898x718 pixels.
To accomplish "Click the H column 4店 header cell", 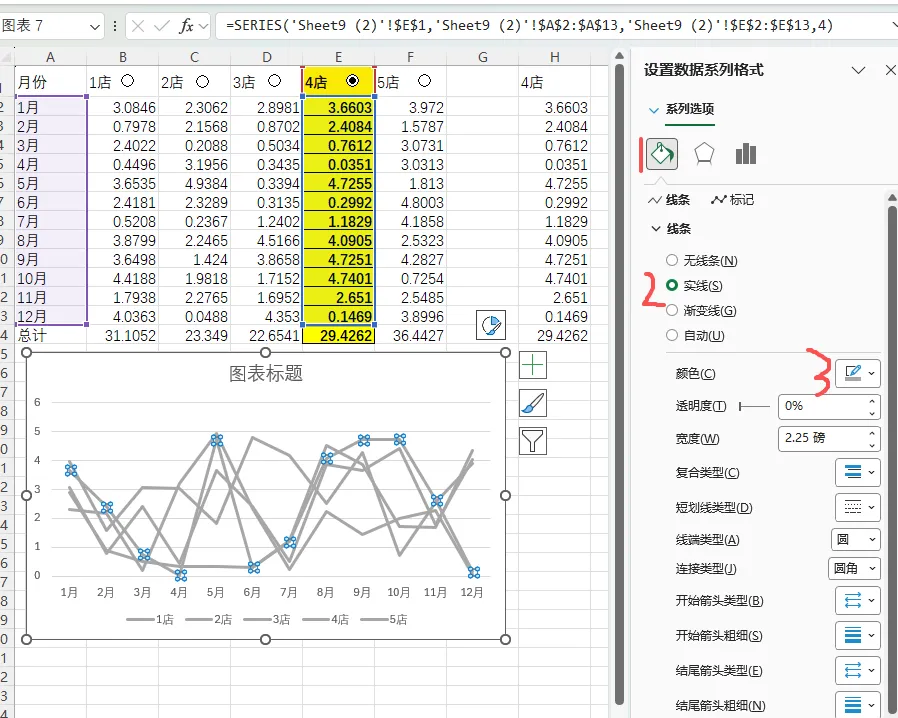I will tap(554, 82).
